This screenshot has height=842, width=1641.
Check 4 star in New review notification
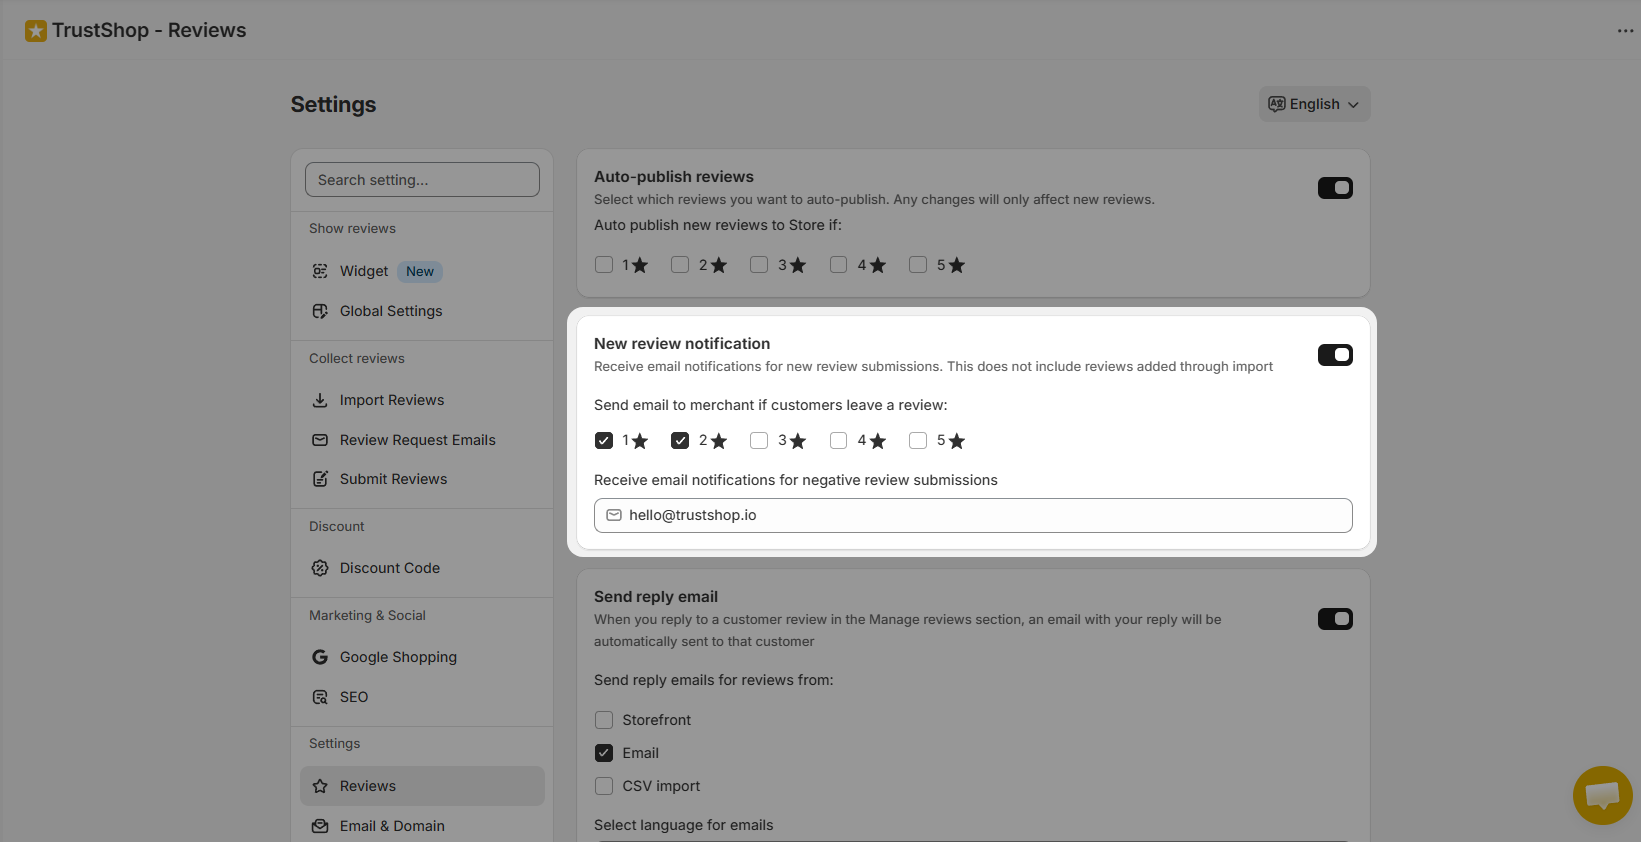[839, 441]
